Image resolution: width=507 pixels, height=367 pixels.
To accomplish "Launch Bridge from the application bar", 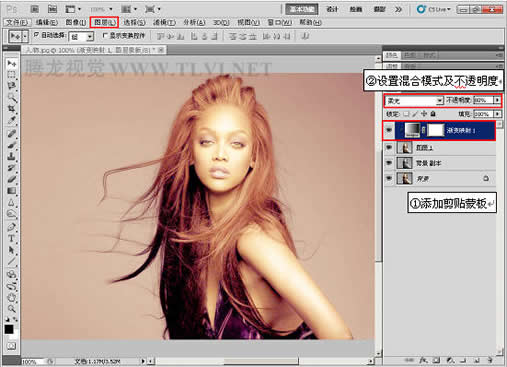I will click(x=35, y=9).
